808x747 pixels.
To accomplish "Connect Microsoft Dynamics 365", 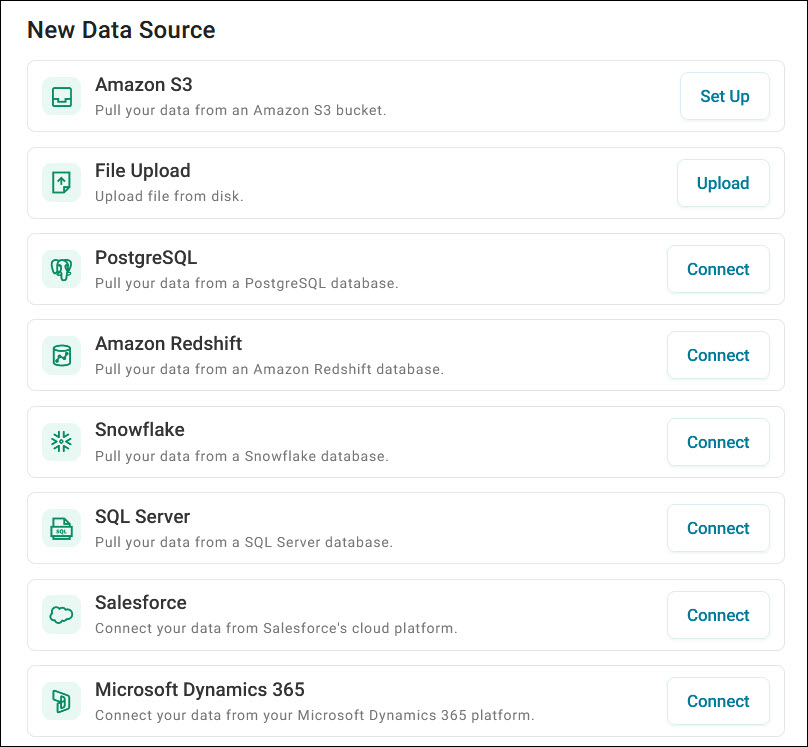I will [x=718, y=701].
